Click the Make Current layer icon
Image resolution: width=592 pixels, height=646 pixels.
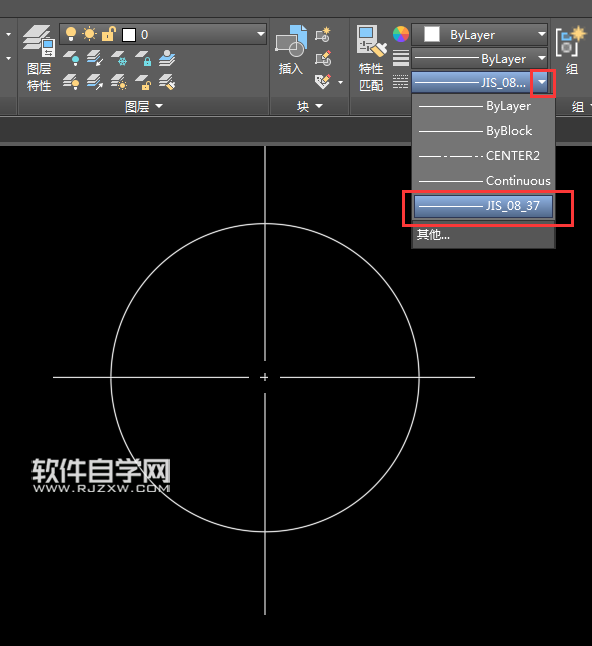point(167,58)
